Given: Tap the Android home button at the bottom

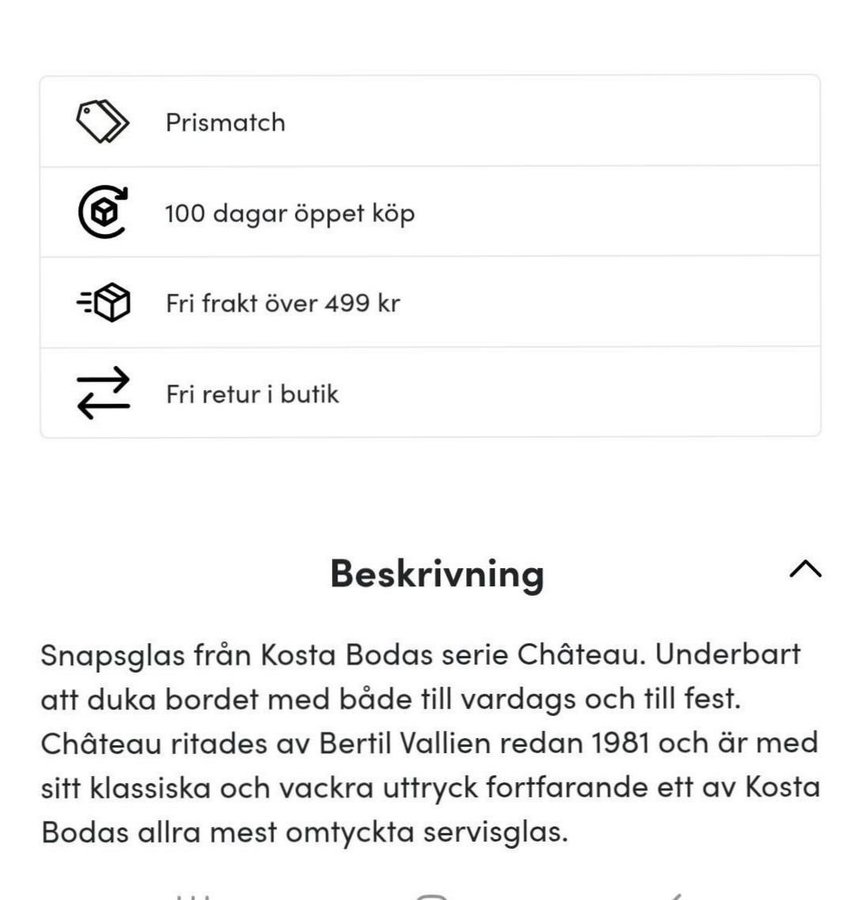Looking at the screenshot, I should [430, 894].
